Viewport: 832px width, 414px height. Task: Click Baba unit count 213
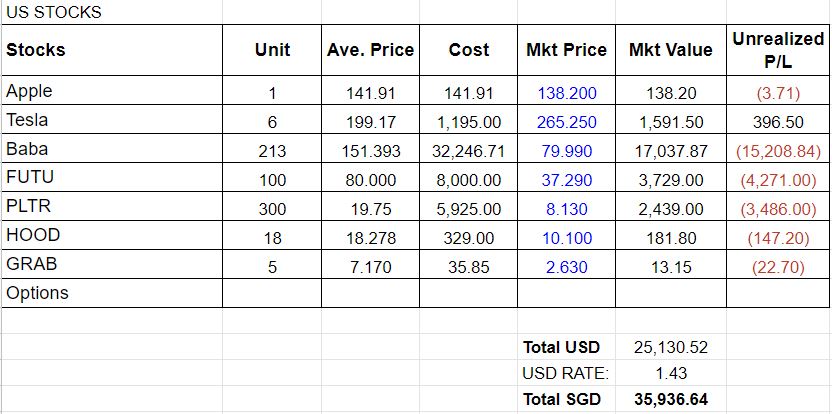coord(272,151)
